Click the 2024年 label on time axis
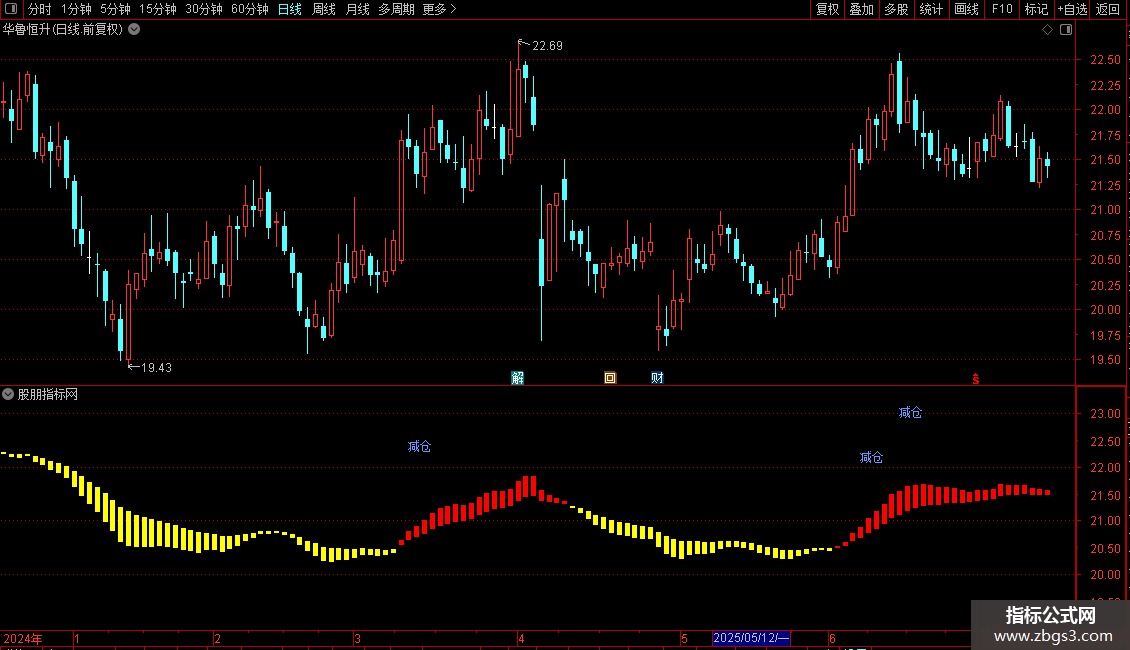This screenshot has width=1130, height=650. [23, 639]
